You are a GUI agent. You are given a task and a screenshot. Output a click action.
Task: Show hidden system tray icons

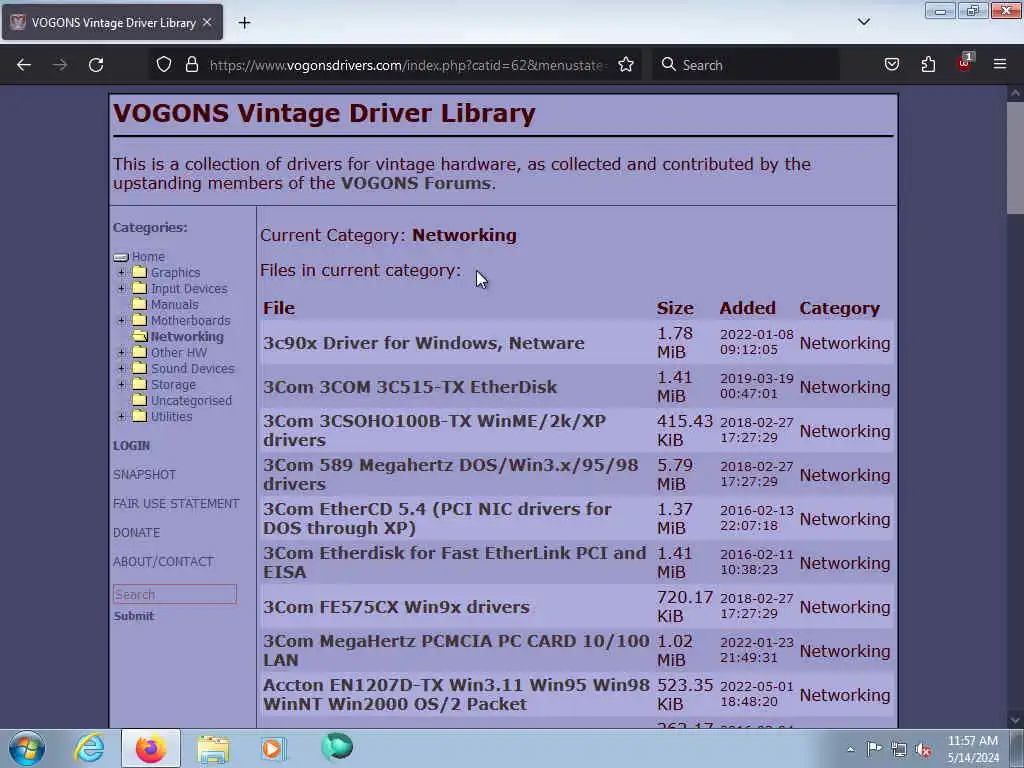850,749
